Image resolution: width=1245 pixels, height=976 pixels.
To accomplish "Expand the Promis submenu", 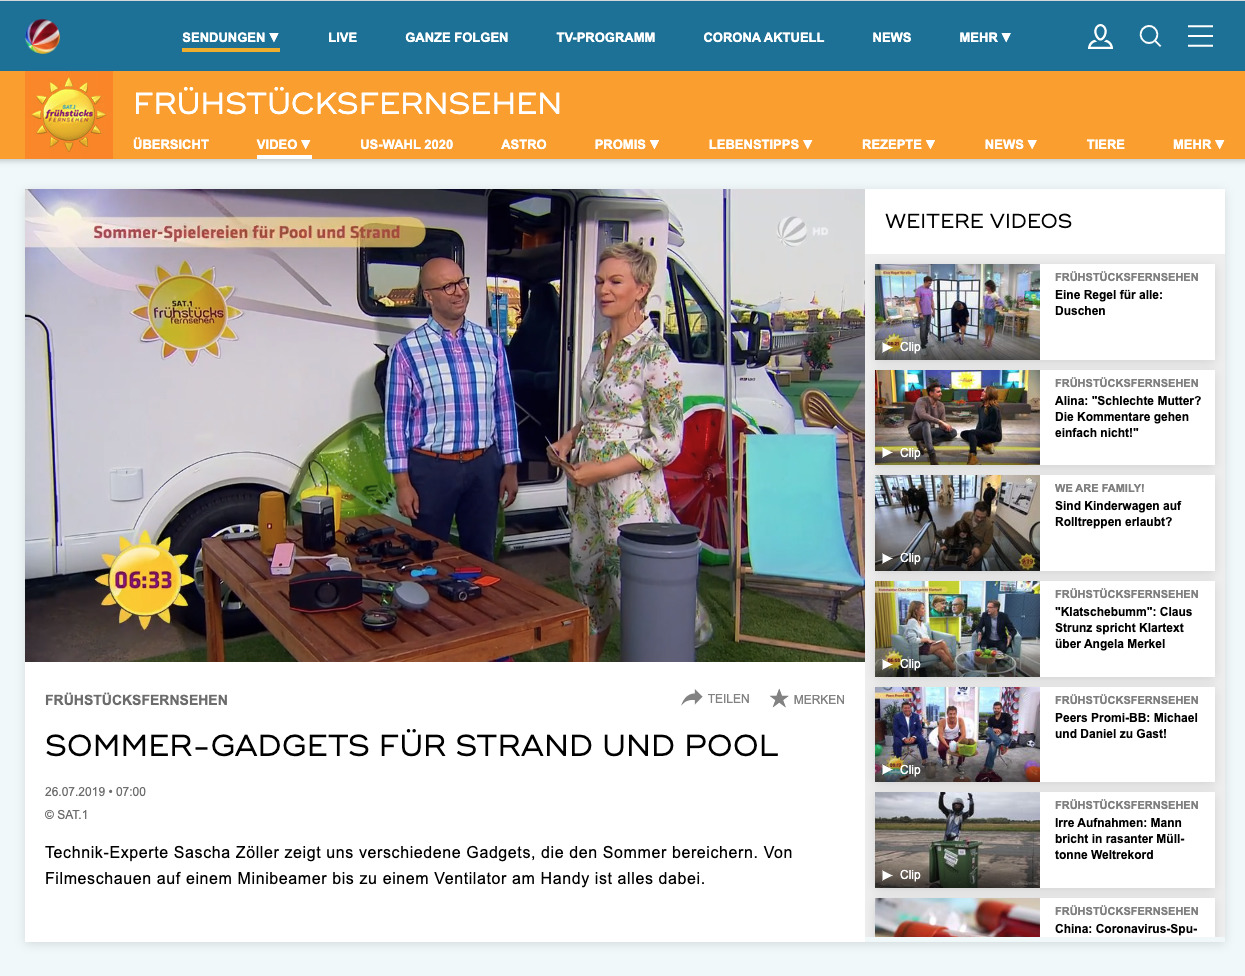I will point(626,144).
